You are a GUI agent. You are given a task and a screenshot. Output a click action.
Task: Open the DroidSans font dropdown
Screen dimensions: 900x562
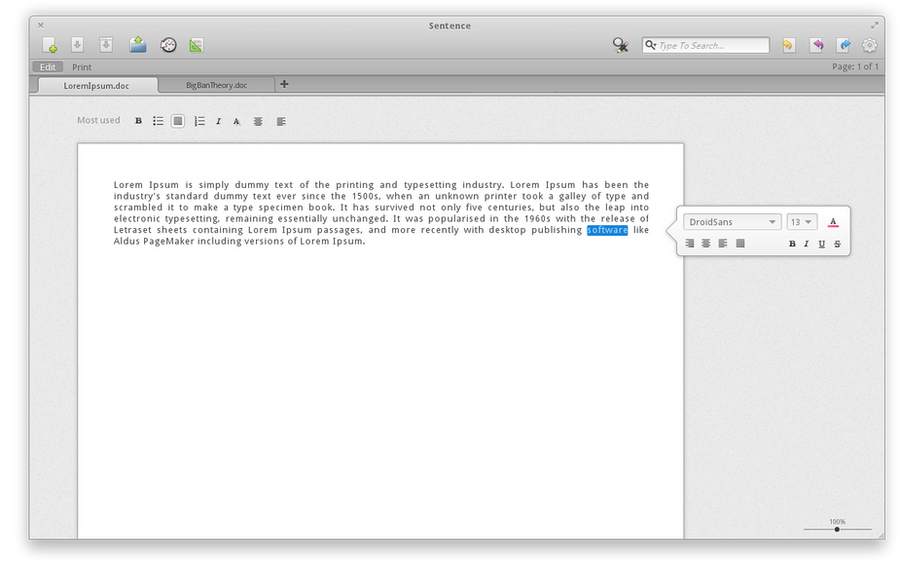tap(732, 222)
